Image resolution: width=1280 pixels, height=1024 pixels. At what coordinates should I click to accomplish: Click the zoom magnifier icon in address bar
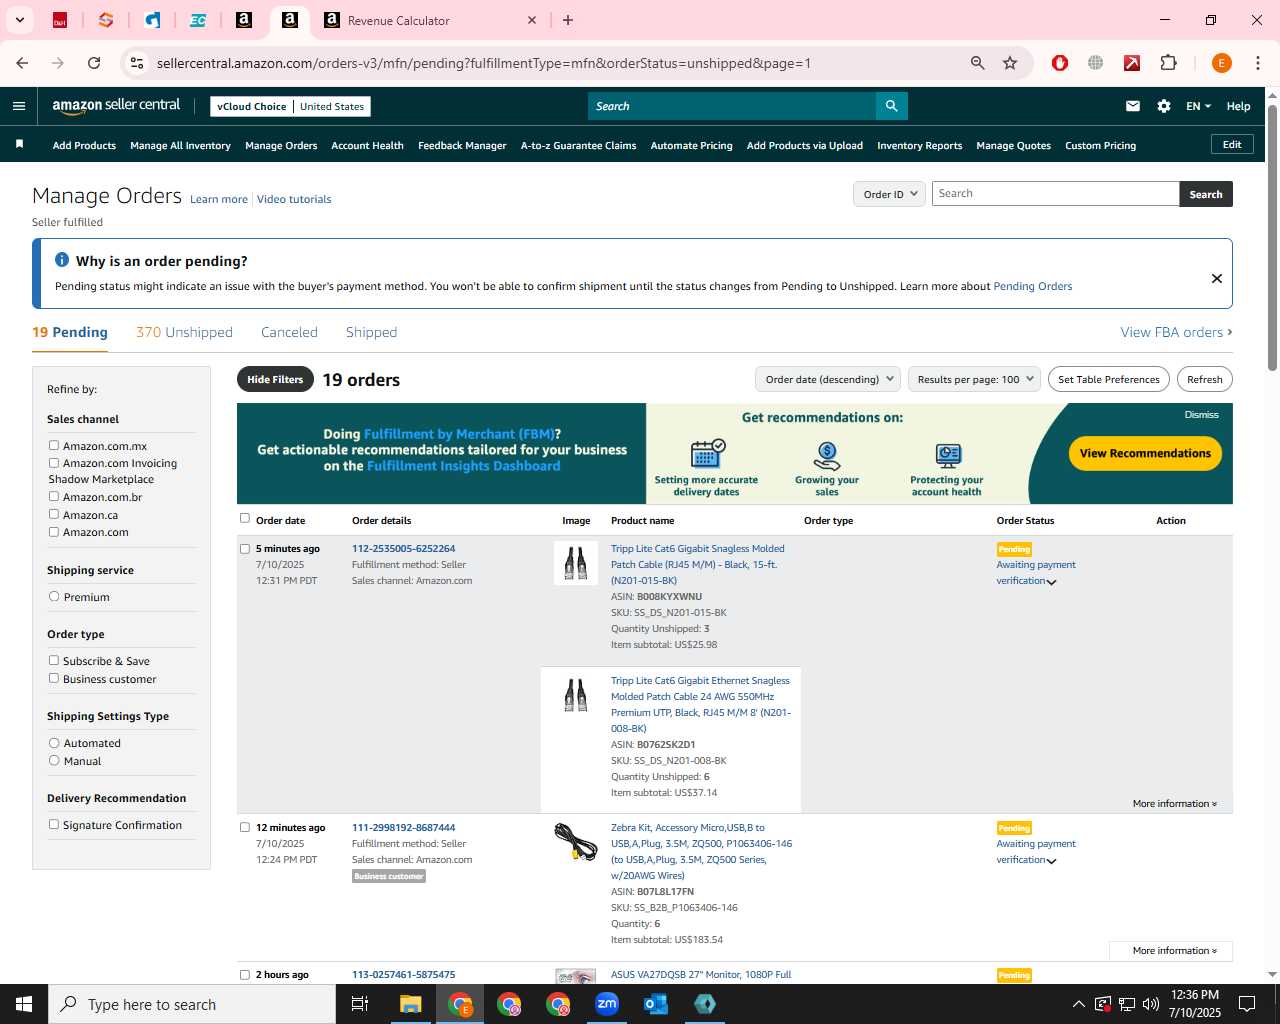[x=978, y=63]
